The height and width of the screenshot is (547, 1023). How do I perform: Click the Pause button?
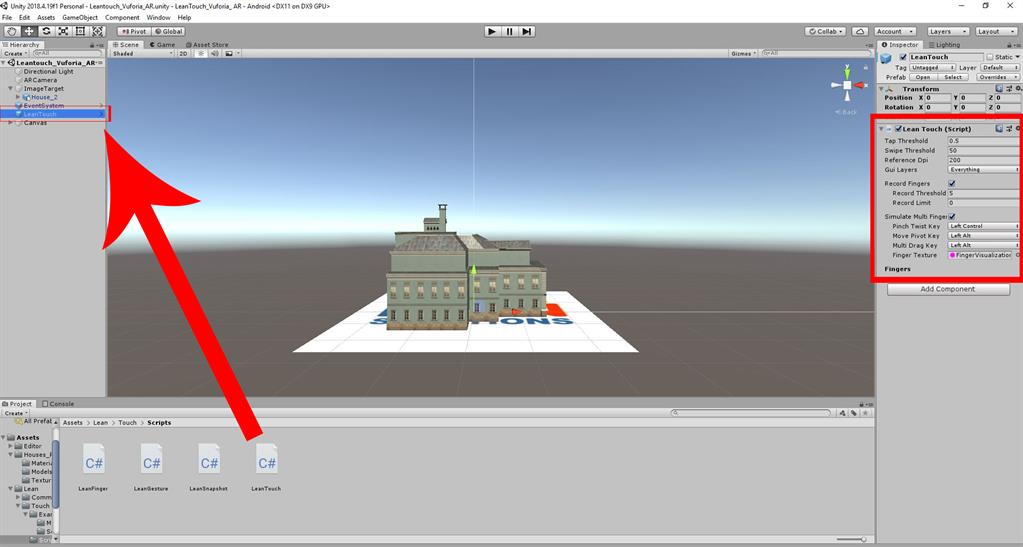click(x=510, y=31)
